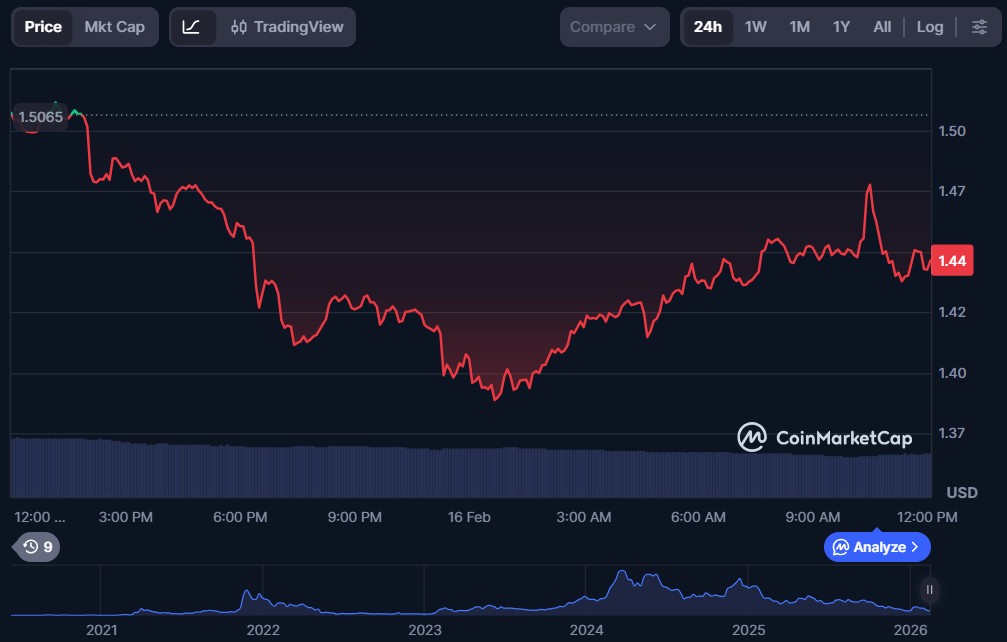Open chart settings sliders icon
The width and height of the screenshot is (1007, 642).
pos(979,27)
